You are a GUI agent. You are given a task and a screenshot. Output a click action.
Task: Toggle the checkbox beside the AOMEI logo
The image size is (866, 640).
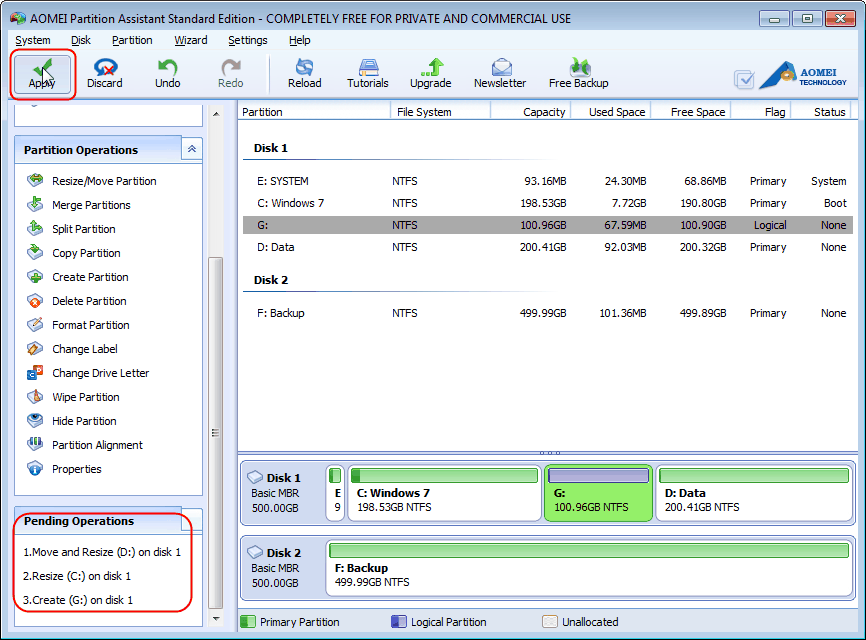click(x=744, y=79)
